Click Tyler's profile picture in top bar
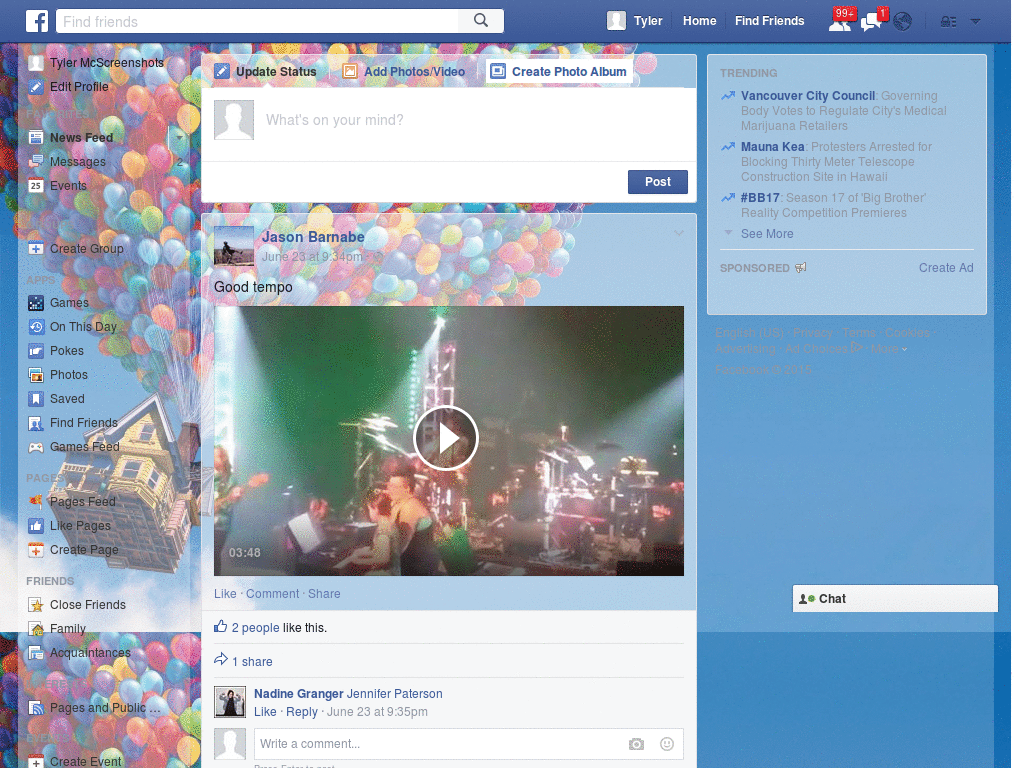Image resolution: width=1024 pixels, height=768 pixels. (616, 21)
